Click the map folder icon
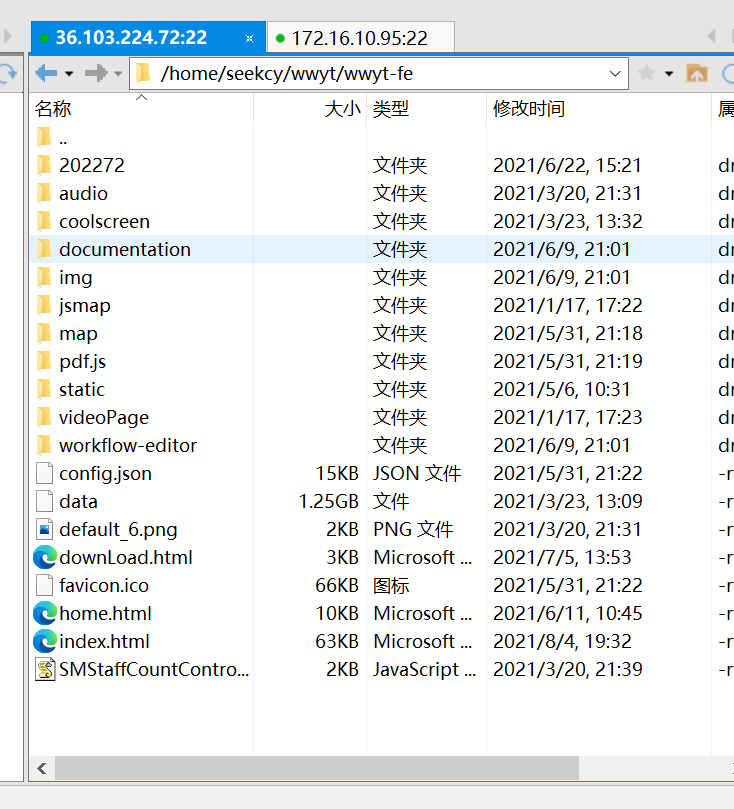734x809 pixels. (44, 333)
